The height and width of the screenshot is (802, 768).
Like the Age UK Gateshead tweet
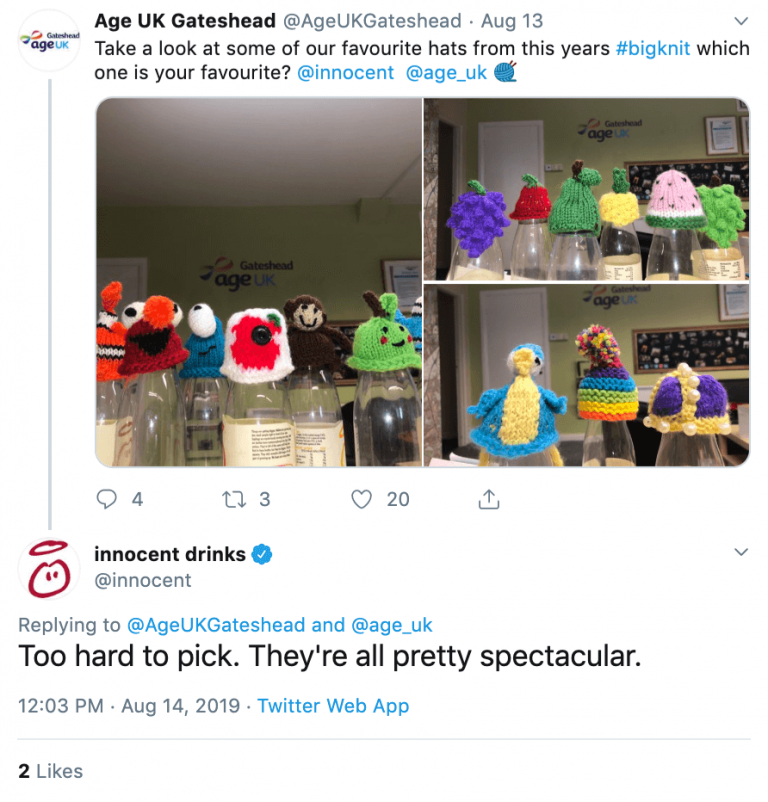click(x=364, y=498)
